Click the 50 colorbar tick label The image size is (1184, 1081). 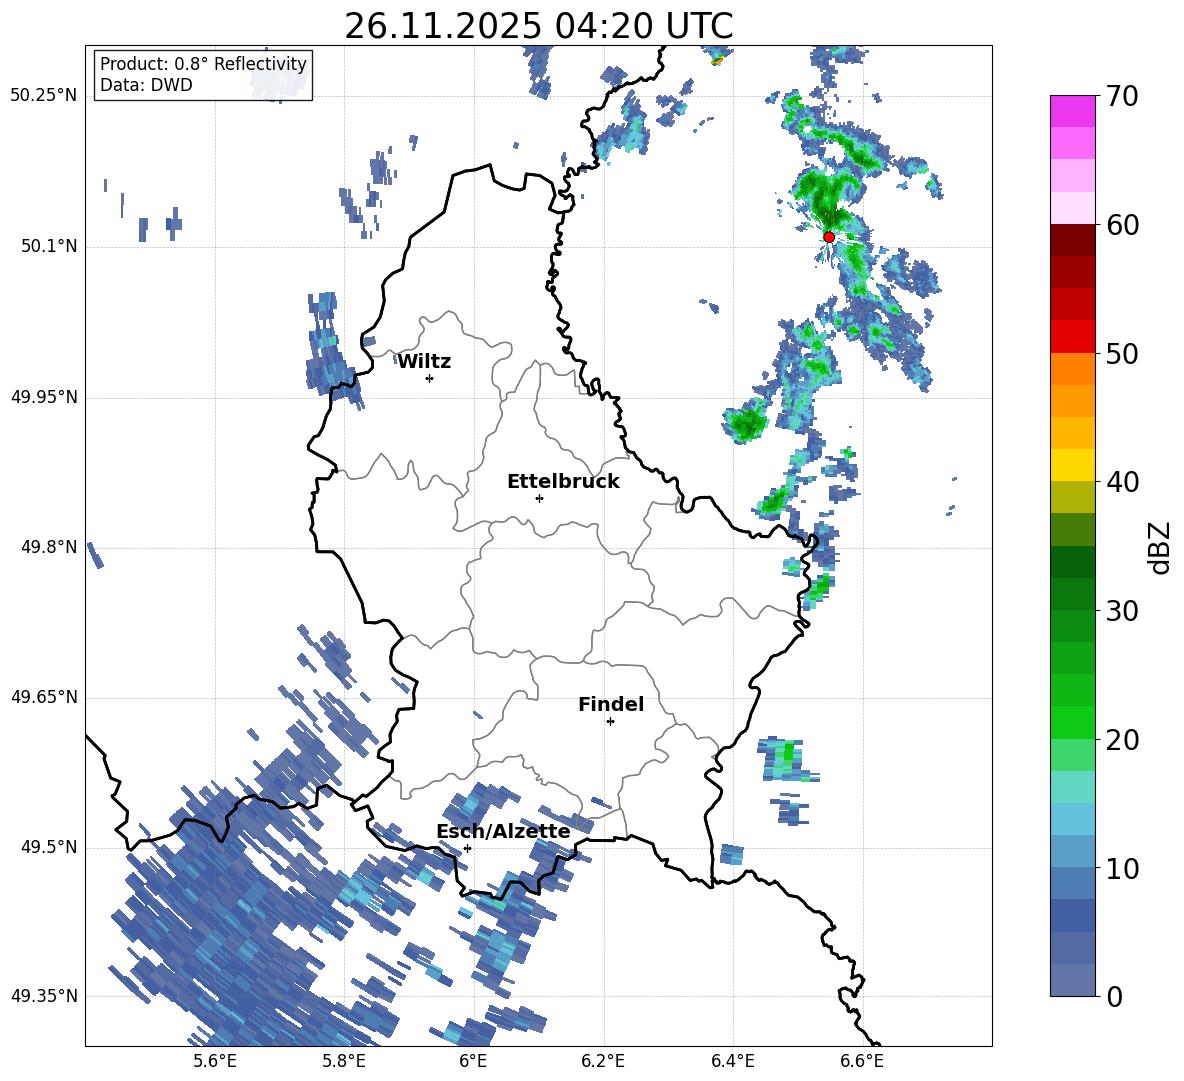(x=1121, y=353)
